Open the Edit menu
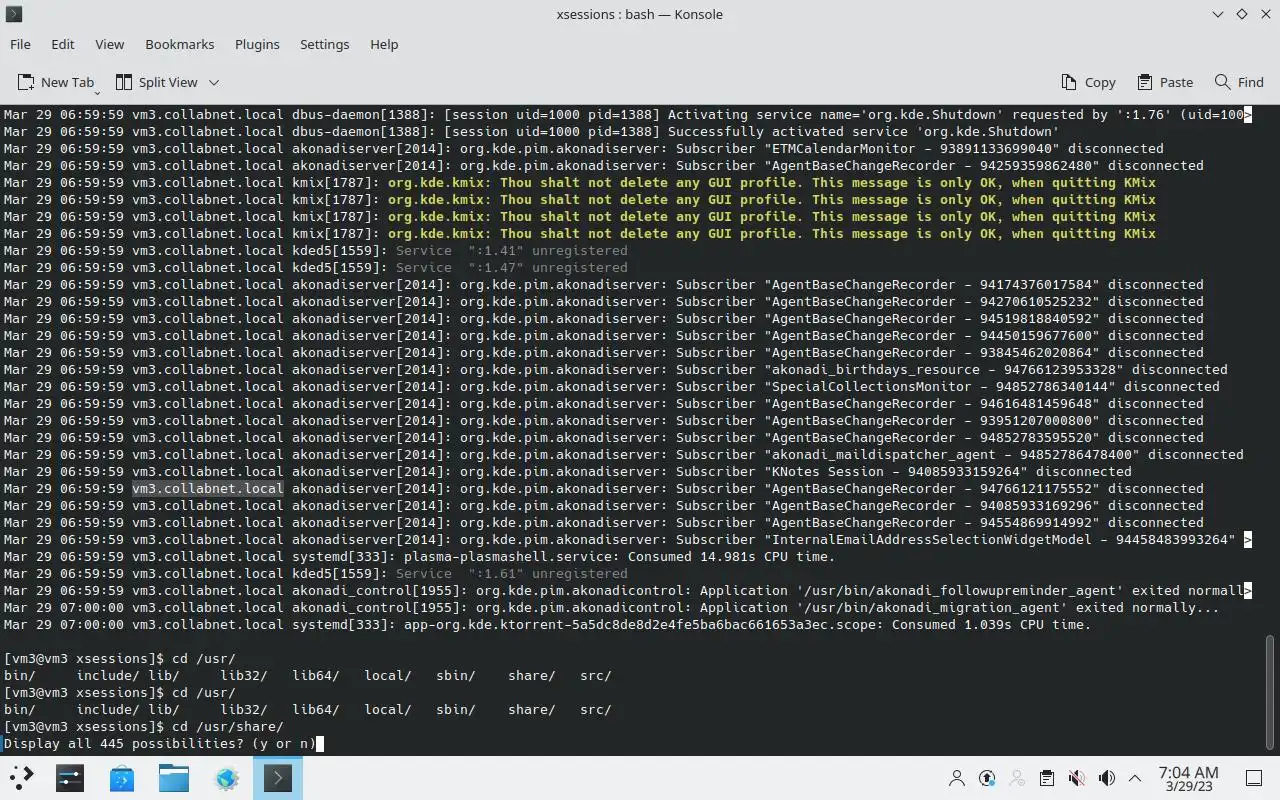This screenshot has width=1280, height=800. [x=63, y=44]
